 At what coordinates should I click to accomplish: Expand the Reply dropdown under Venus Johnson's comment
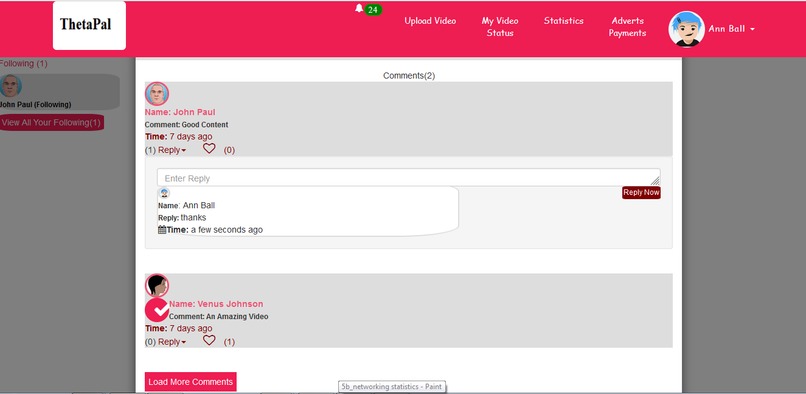pos(172,342)
